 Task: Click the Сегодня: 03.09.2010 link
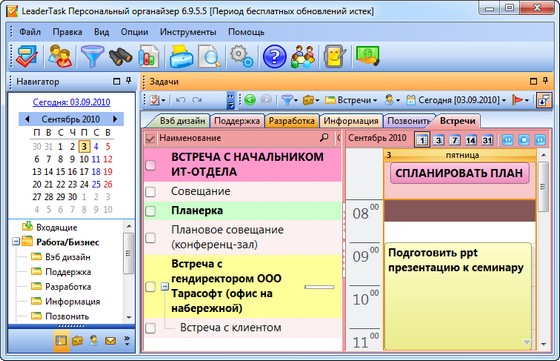click(71, 102)
